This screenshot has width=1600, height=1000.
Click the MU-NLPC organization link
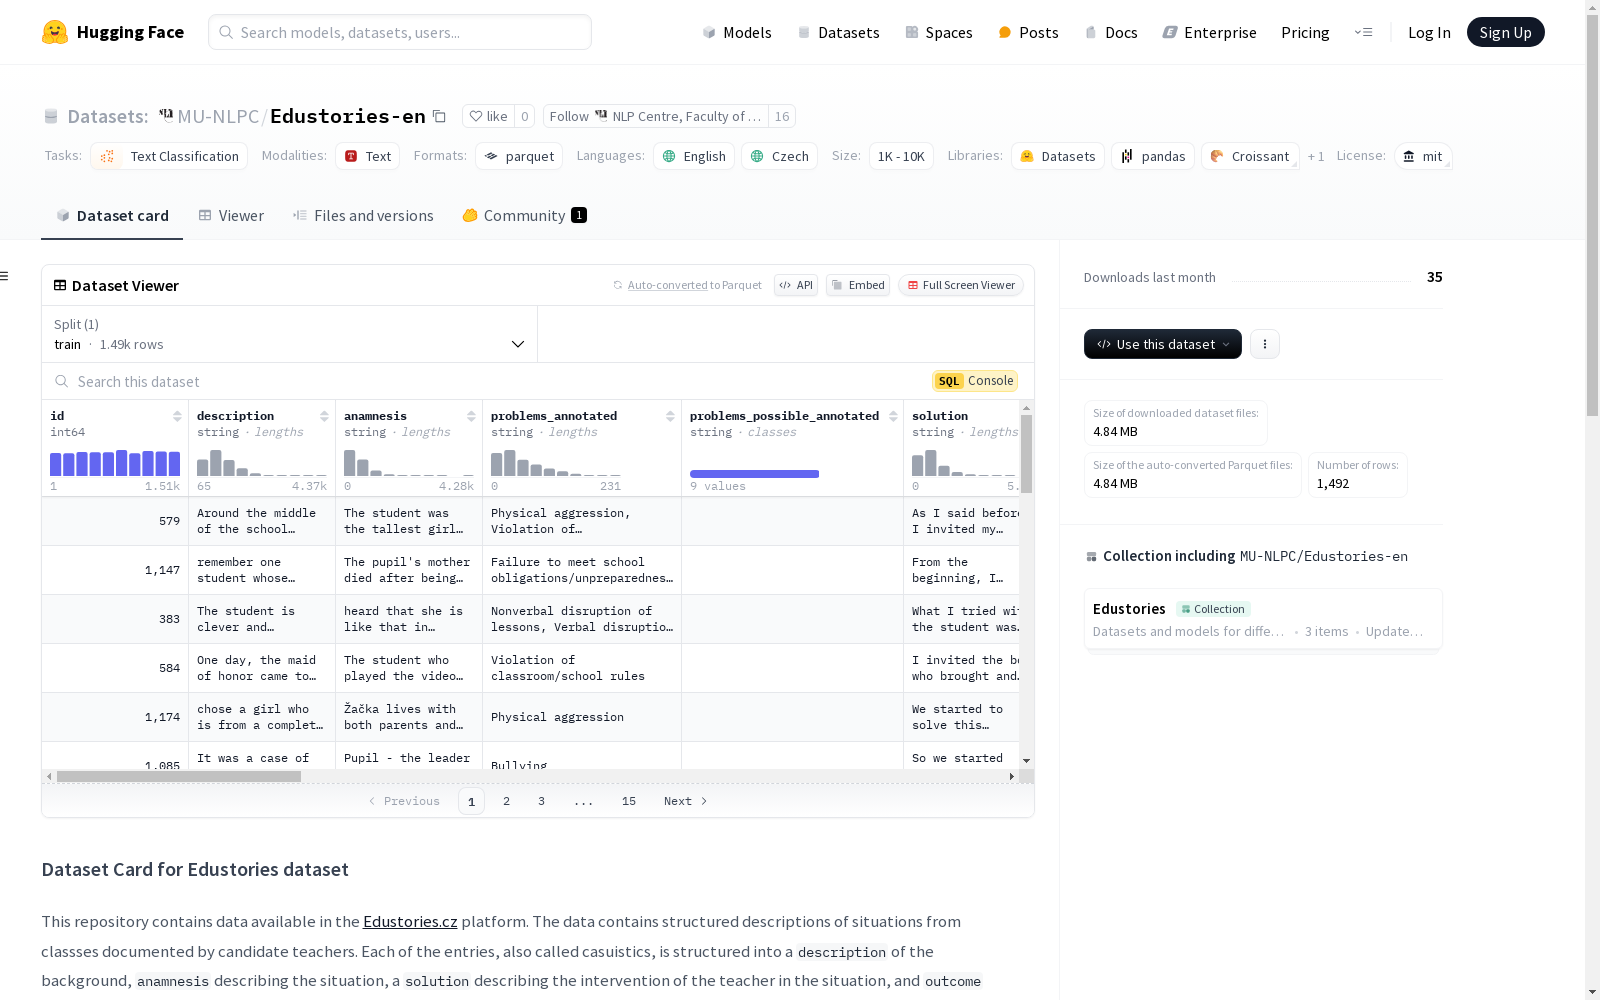218,116
